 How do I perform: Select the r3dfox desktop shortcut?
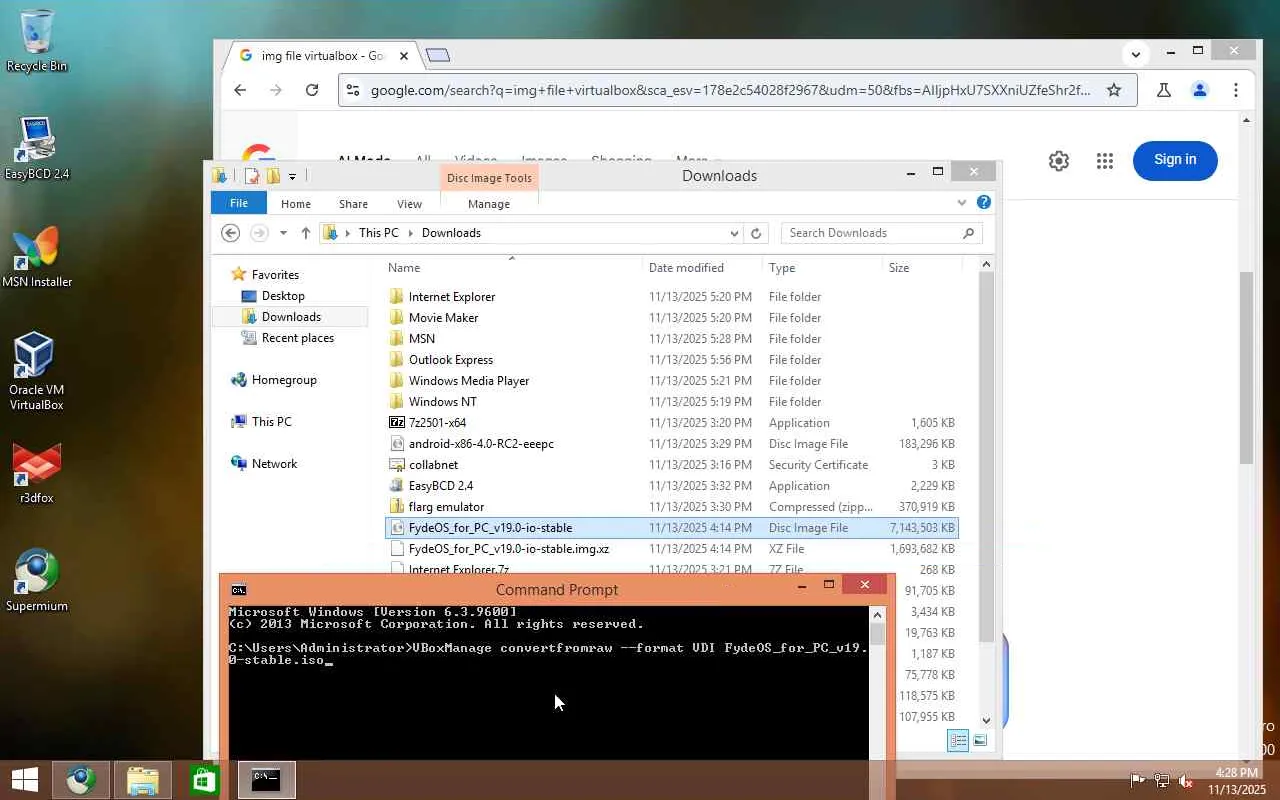(37, 472)
